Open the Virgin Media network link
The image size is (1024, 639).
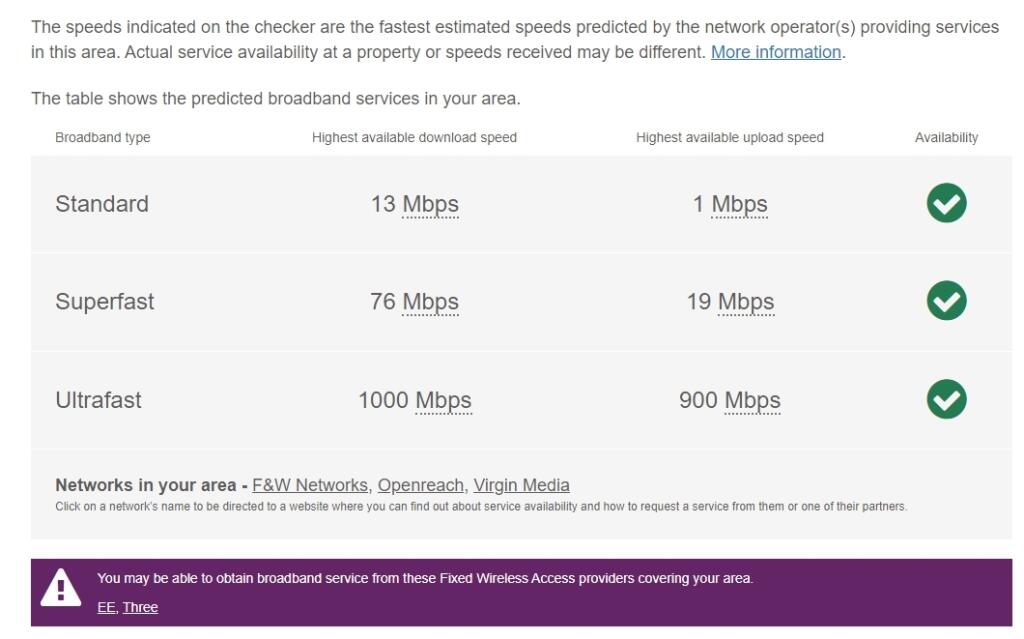pyautogui.click(x=520, y=485)
